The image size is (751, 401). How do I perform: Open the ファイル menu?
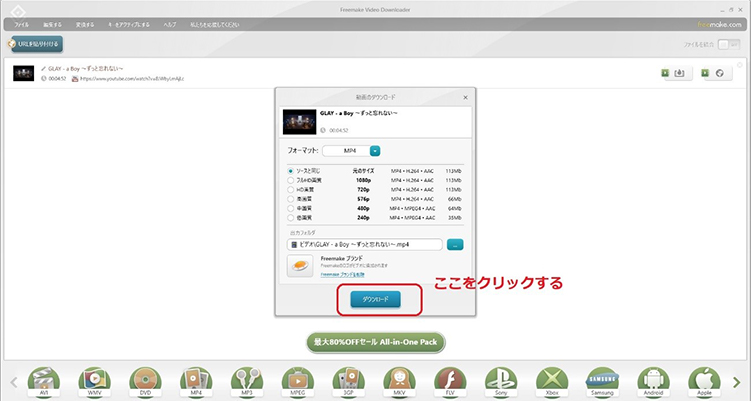click(x=21, y=24)
